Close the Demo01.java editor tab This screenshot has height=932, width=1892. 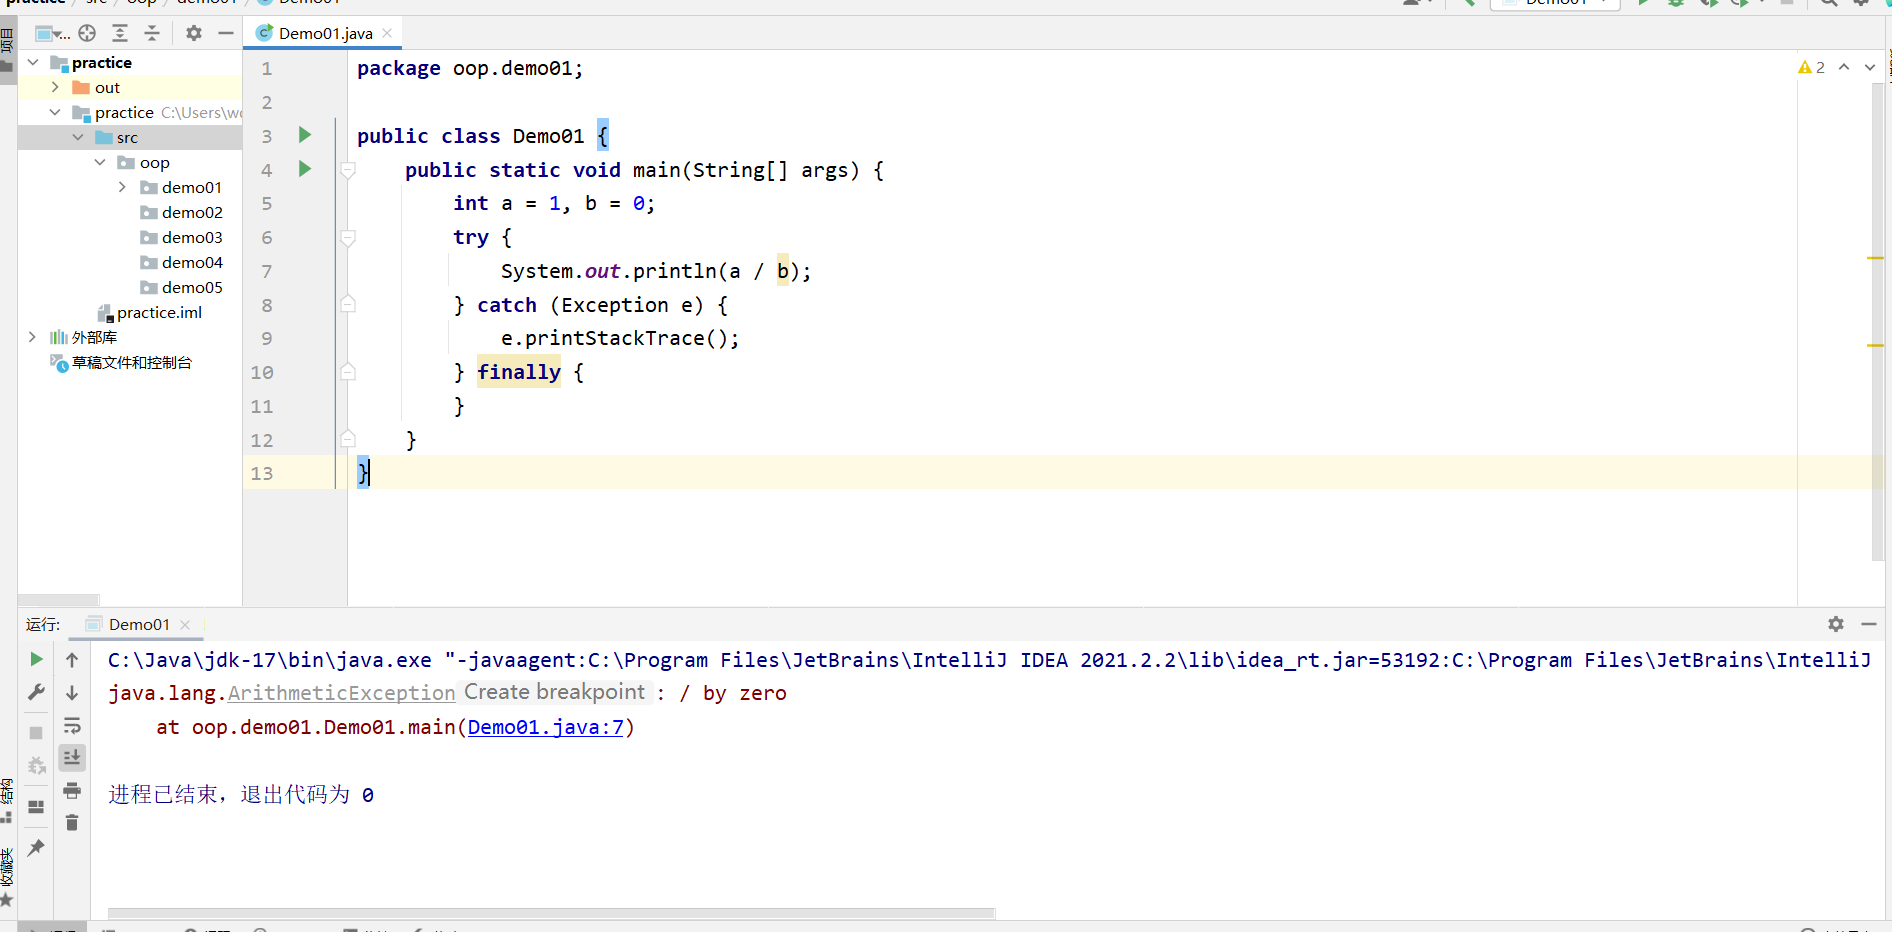click(387, 33)
